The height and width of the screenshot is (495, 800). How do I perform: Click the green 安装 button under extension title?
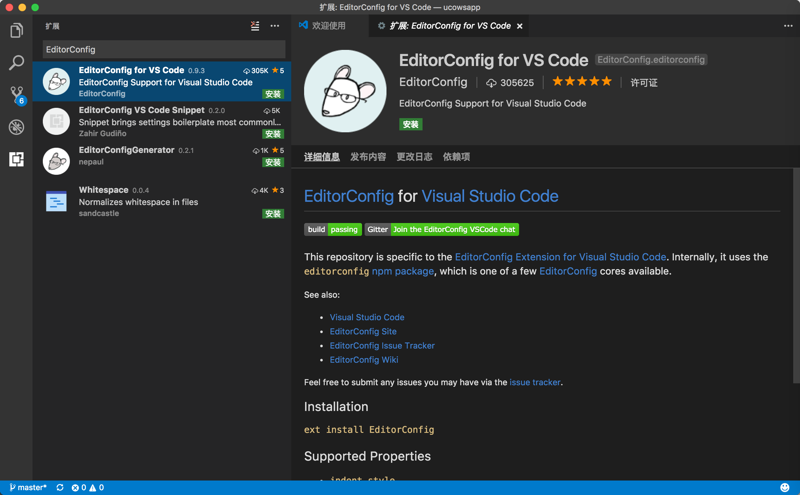pos(410,125)
